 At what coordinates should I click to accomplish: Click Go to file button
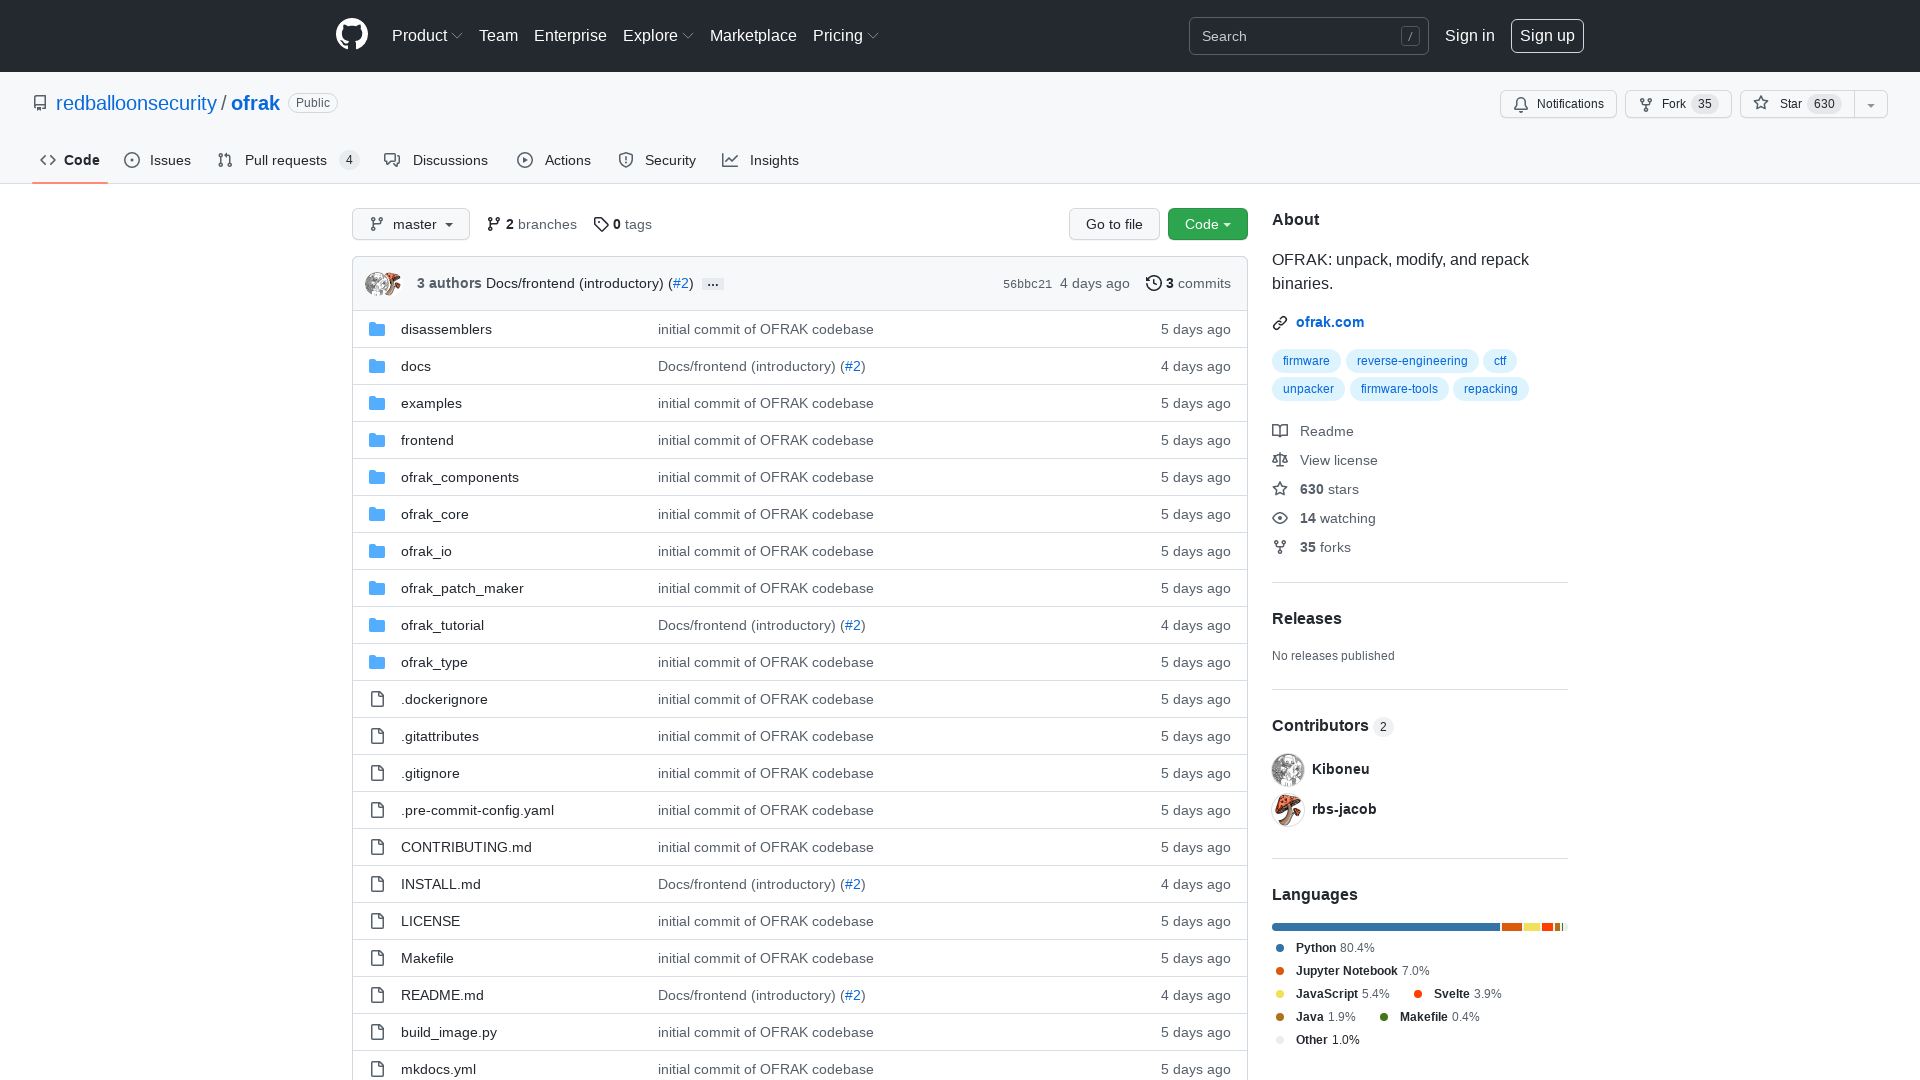(x=1113, y=223)
